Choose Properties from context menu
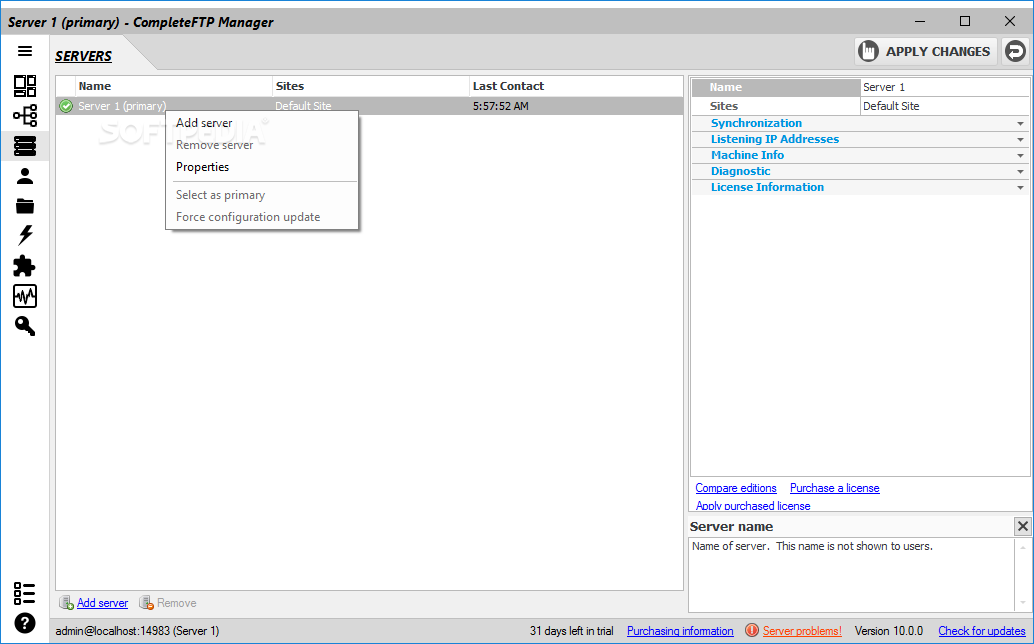This screenshot has height=644, width=1034. pos(202,167)
